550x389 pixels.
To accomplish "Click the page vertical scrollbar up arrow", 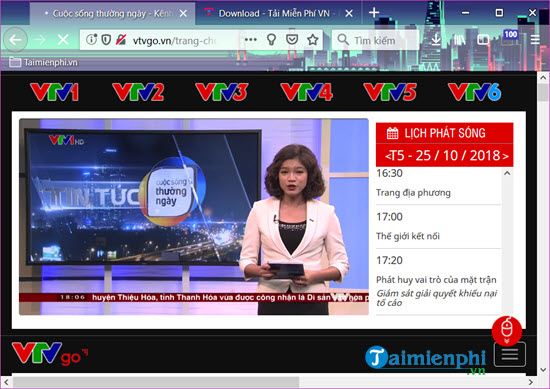I will coord(543,78).
